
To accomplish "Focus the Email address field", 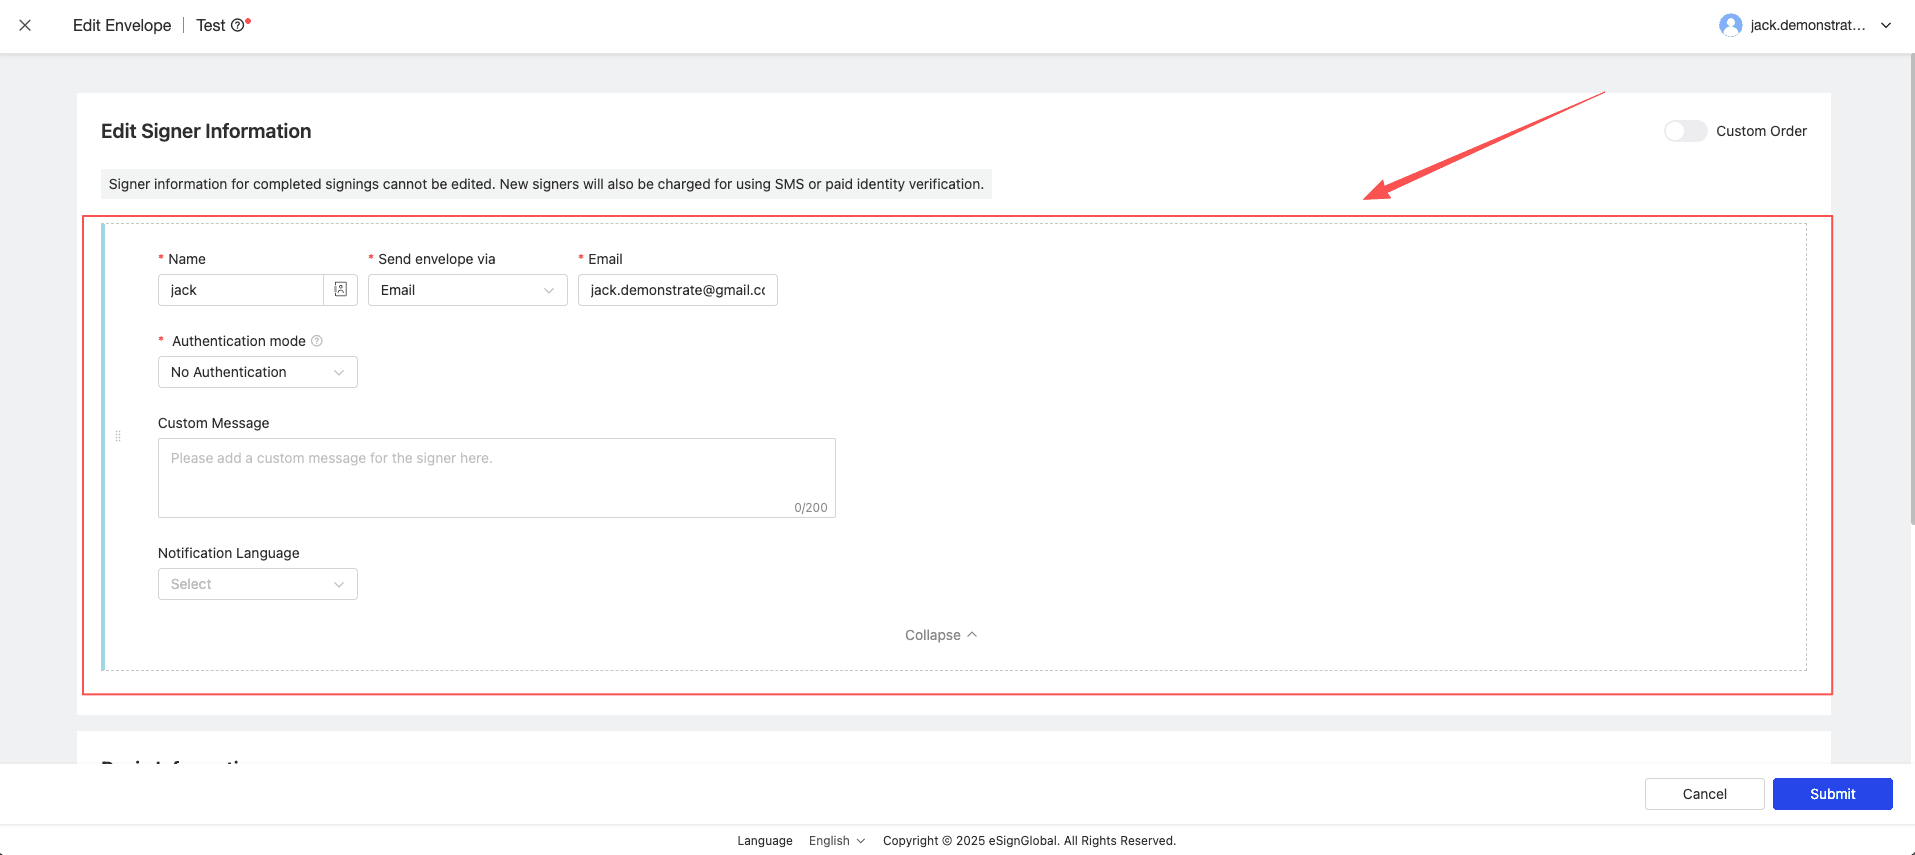I will tap(677, 290).
